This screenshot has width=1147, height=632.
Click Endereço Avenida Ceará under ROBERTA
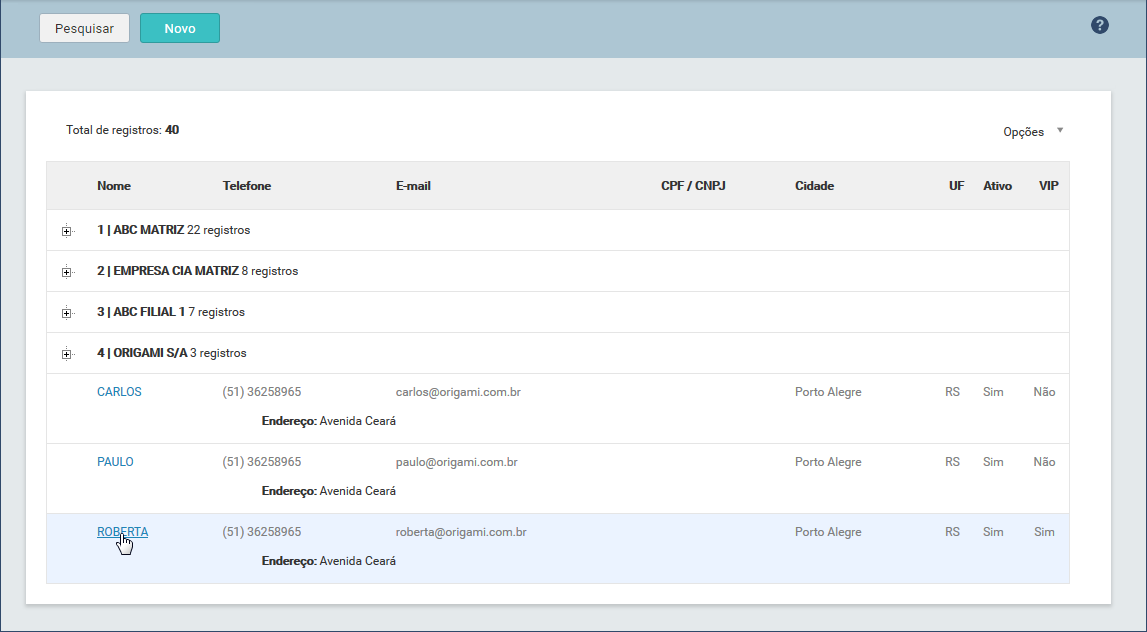[329, 562]
